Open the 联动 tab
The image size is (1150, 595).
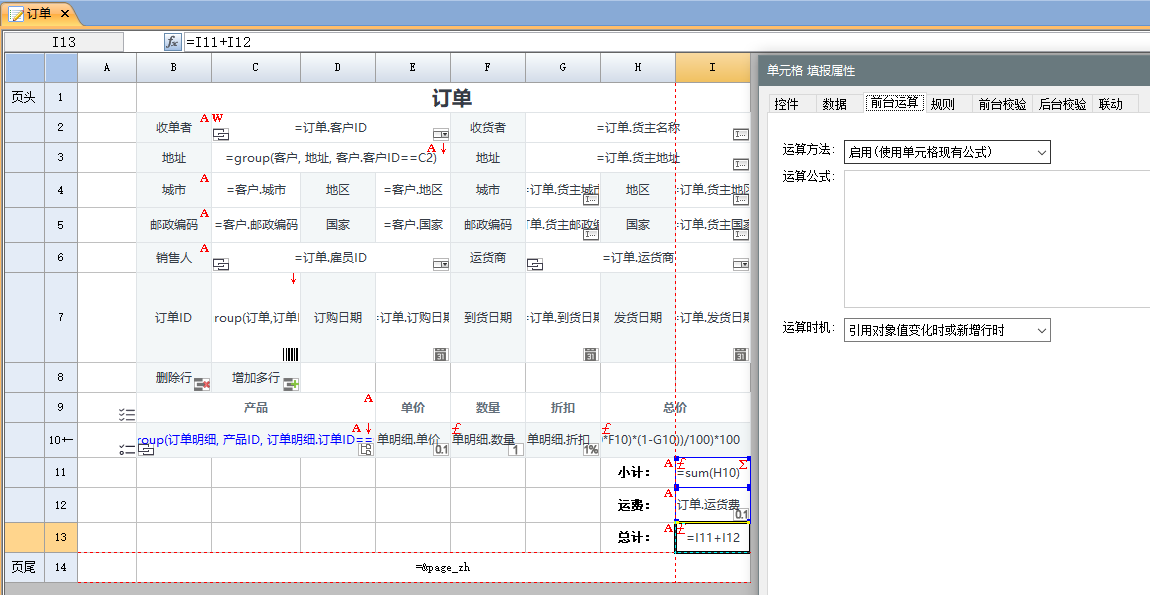tap(1110, 104)
